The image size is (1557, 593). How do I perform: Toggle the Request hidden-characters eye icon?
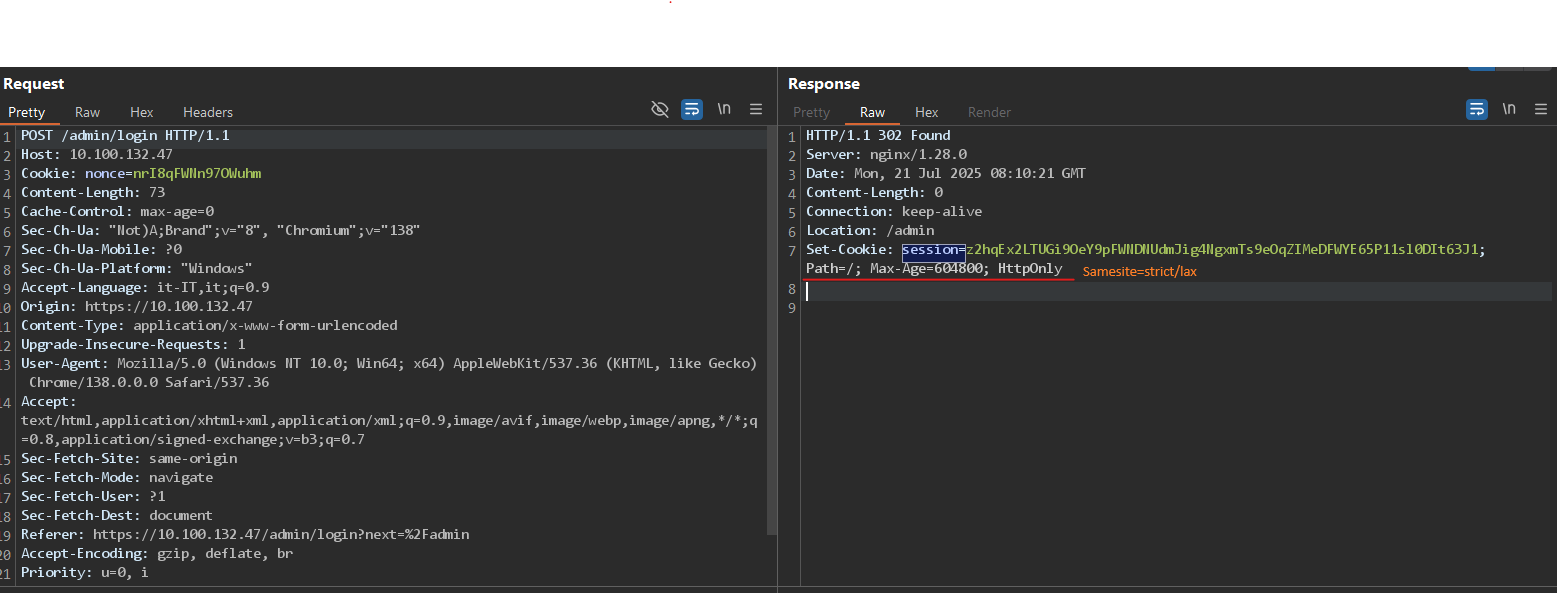coord(659,110)
